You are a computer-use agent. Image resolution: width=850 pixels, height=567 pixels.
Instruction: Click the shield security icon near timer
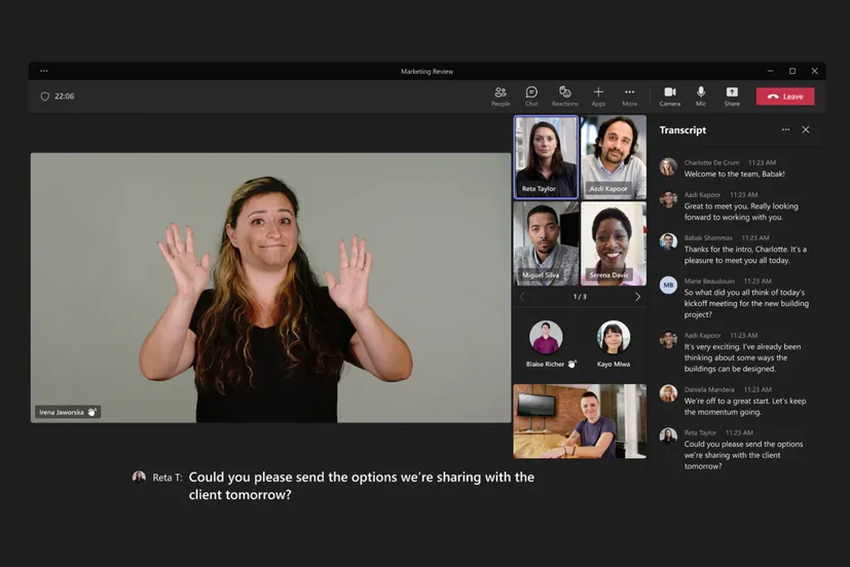(45, 97)
